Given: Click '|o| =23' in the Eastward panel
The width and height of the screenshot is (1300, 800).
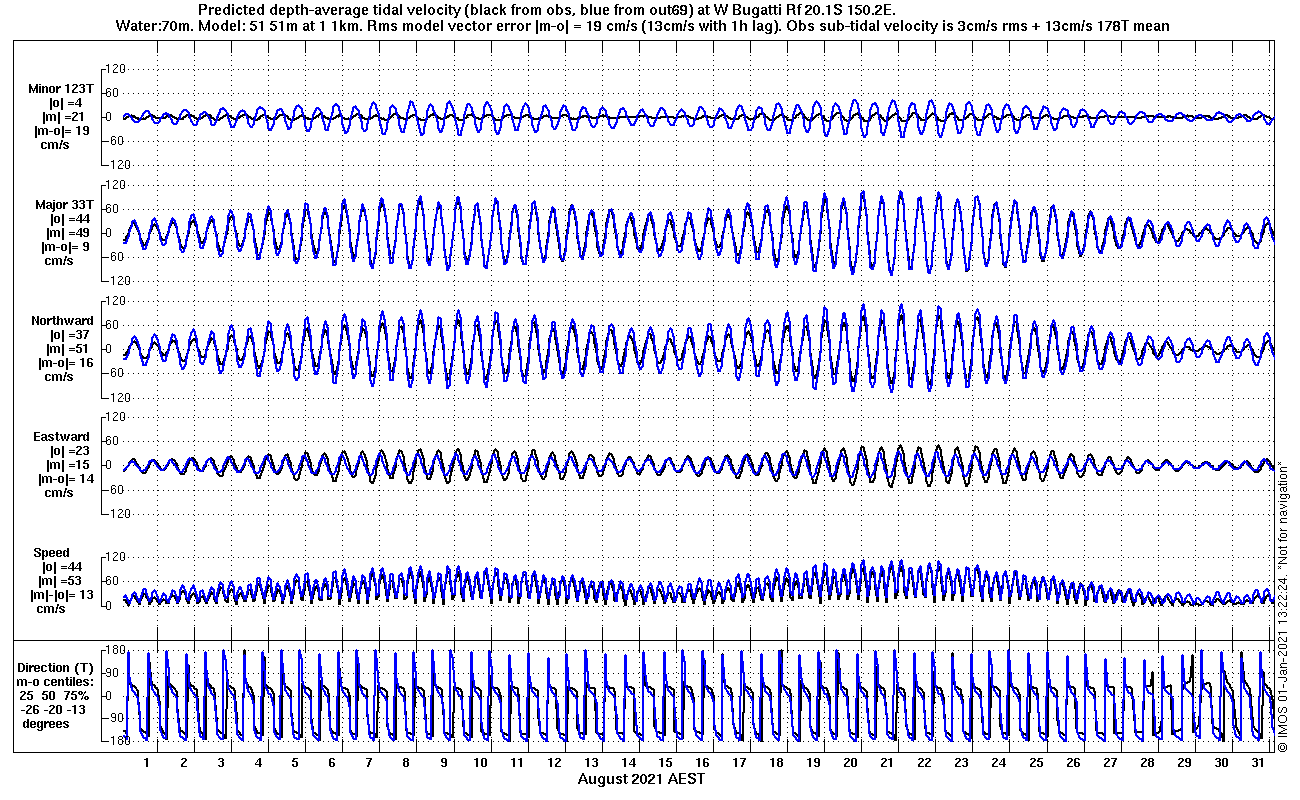Looking at the screenshot, I should [x=69, y=451].
